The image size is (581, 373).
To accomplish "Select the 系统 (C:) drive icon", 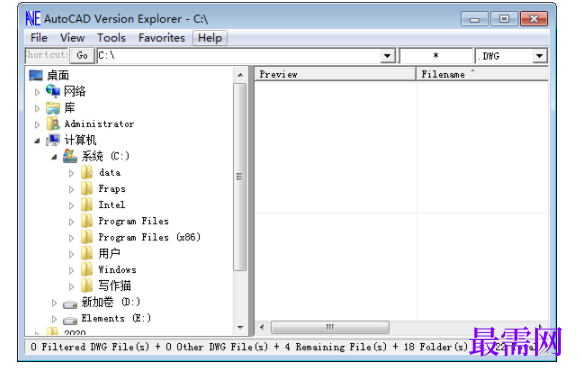I will 70,156.
